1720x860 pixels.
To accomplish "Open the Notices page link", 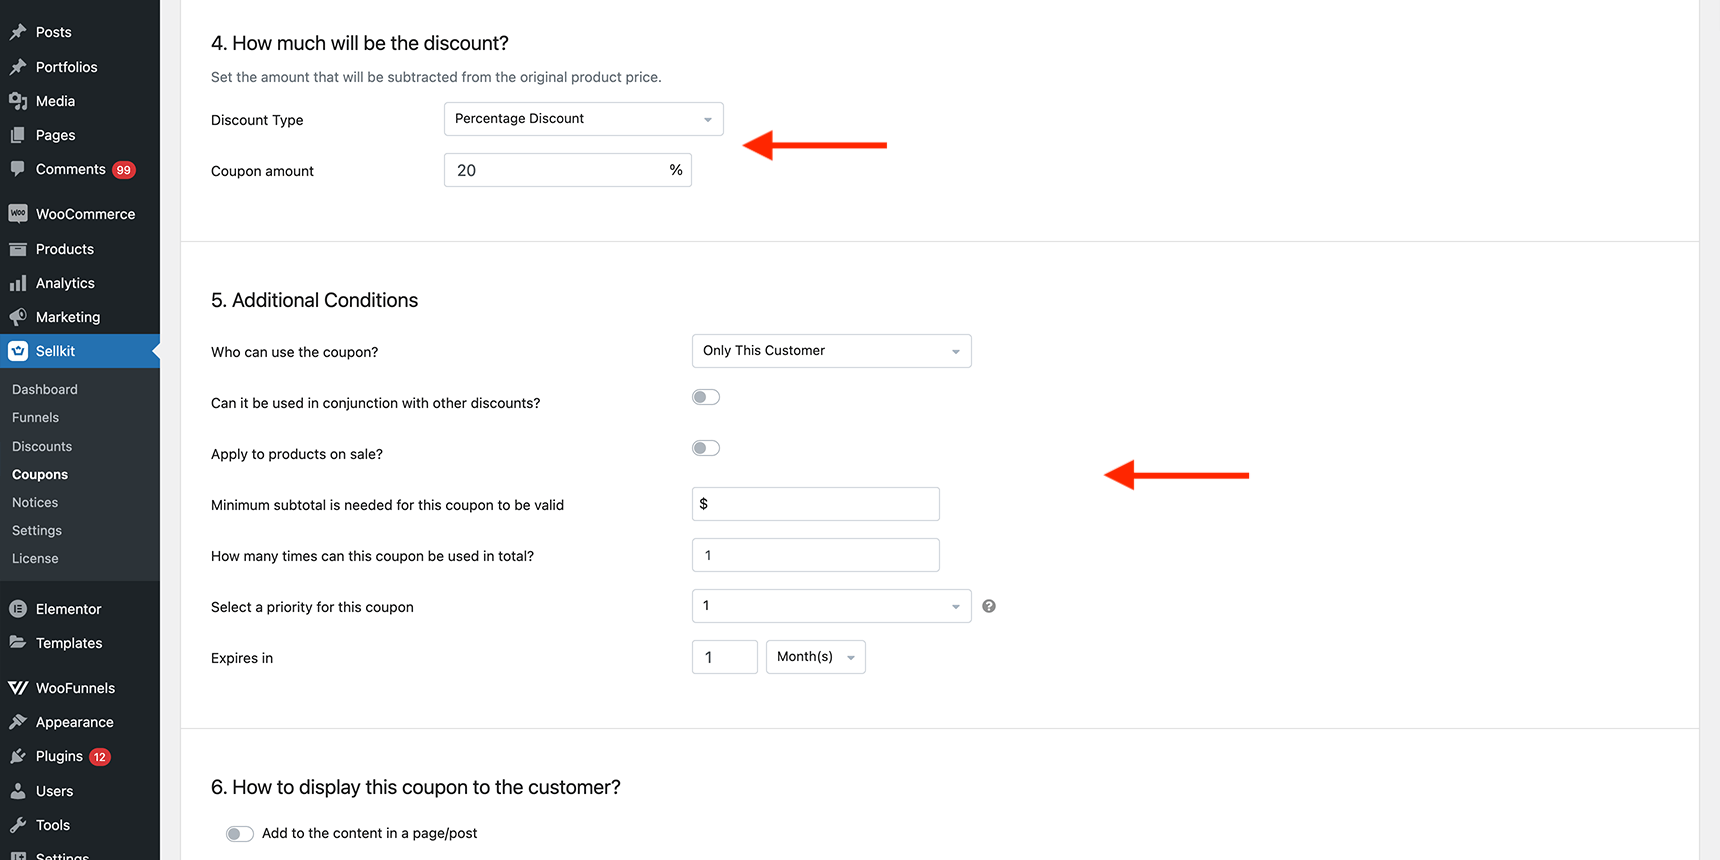I will 35,502.
